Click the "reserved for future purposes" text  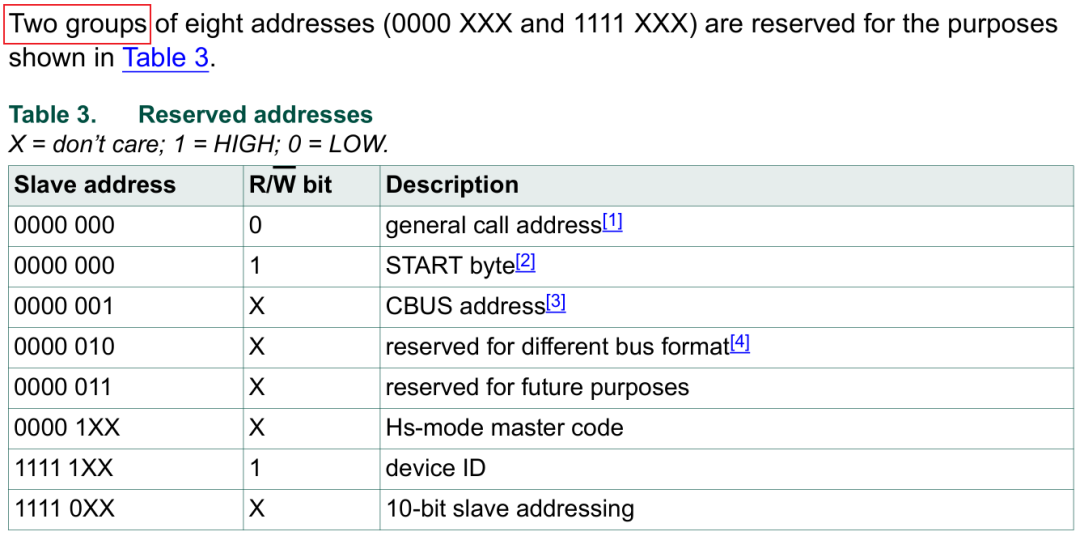coord(537,387)
